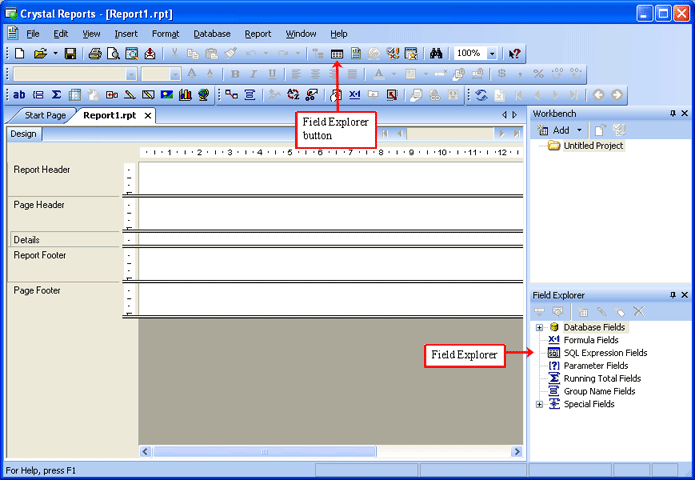Insert a text object using ab icon
This screenshot has height=480, width=695.
tap(19, 95)
